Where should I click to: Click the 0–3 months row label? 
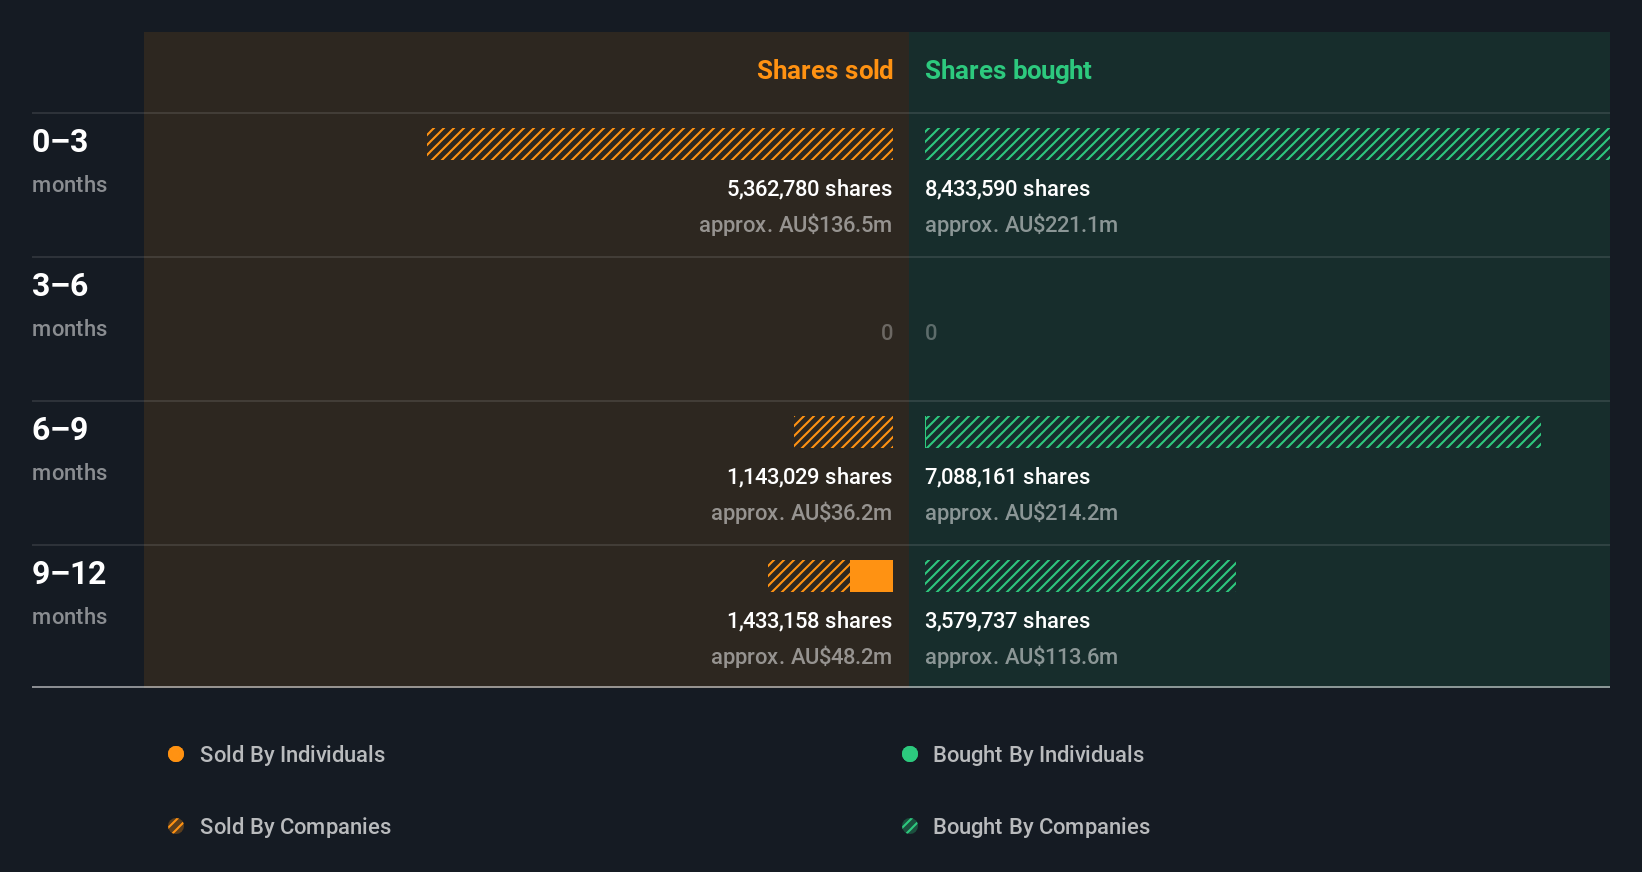pos(69,160)
